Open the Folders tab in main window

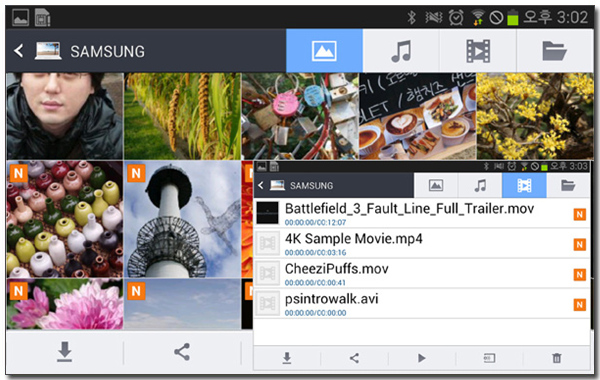554,51
